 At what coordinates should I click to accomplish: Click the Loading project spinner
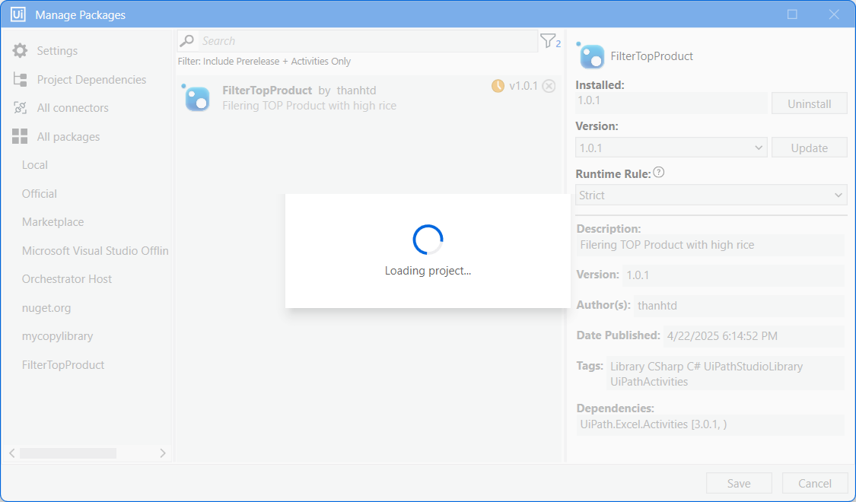pyautogui.click(x=427, y=240)
